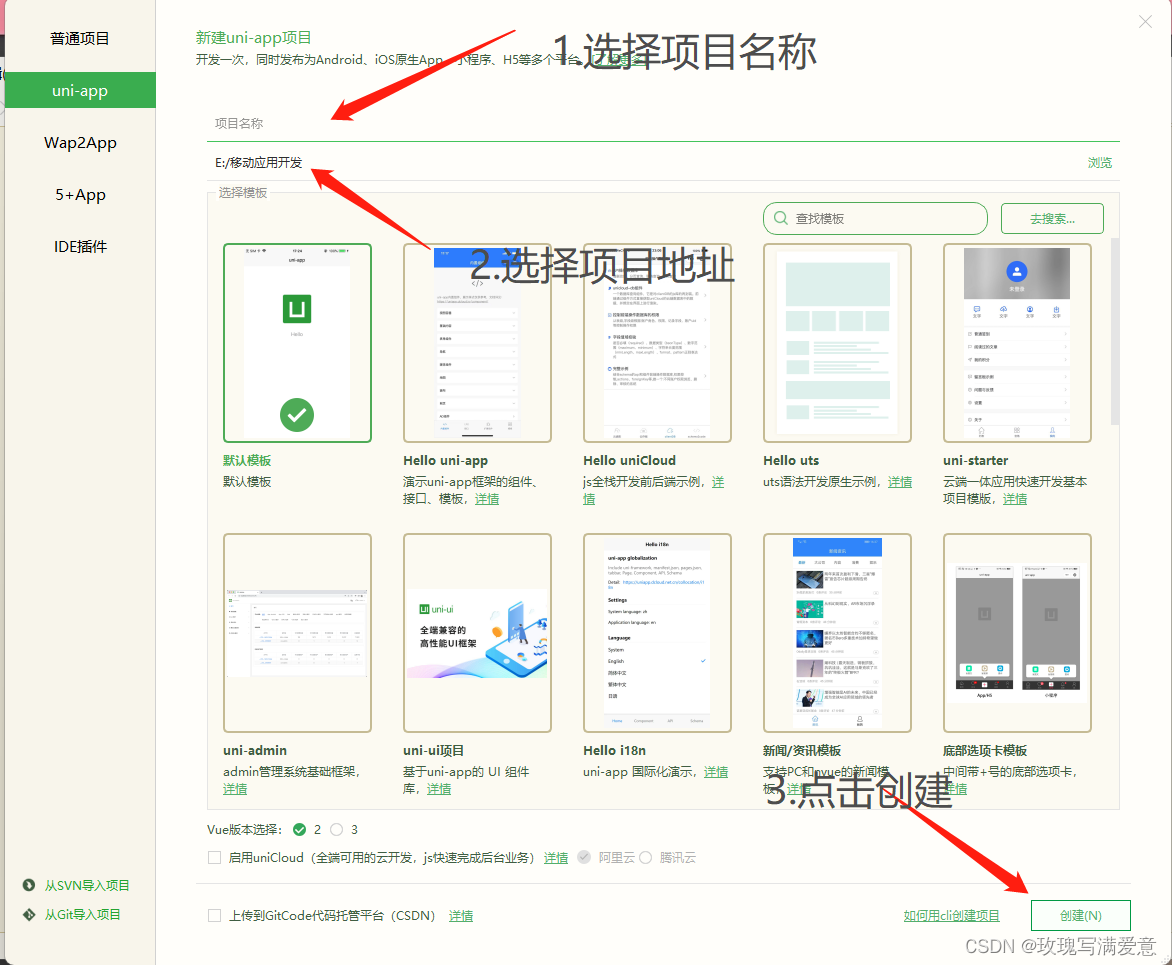Select the Hello uni-app template thumbnail
The image size is (1172, 965).
tap(477, 342)
